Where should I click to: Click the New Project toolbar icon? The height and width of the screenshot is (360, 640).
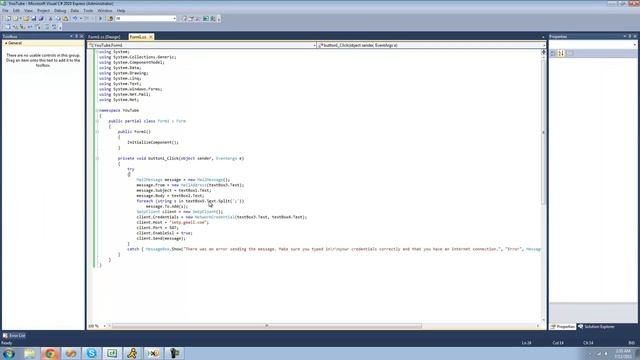[x=8, y=19]
